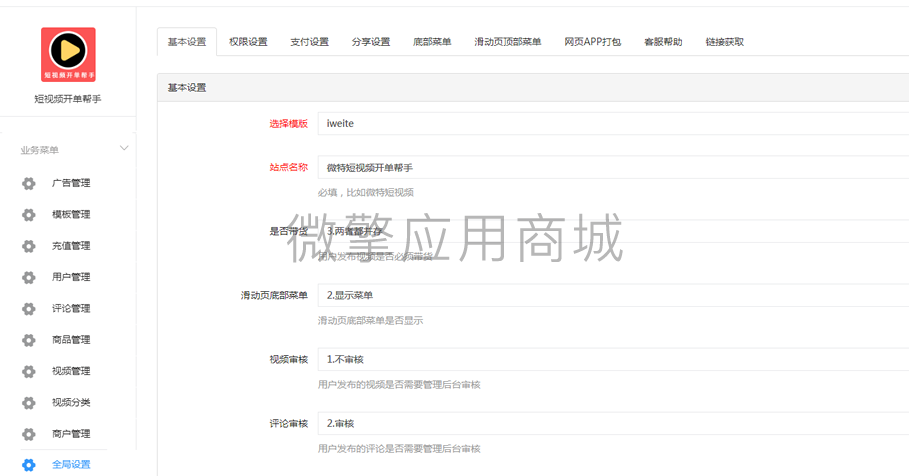Click the gear icon beside 视频管理
The image size is (909, 476).
28,371
